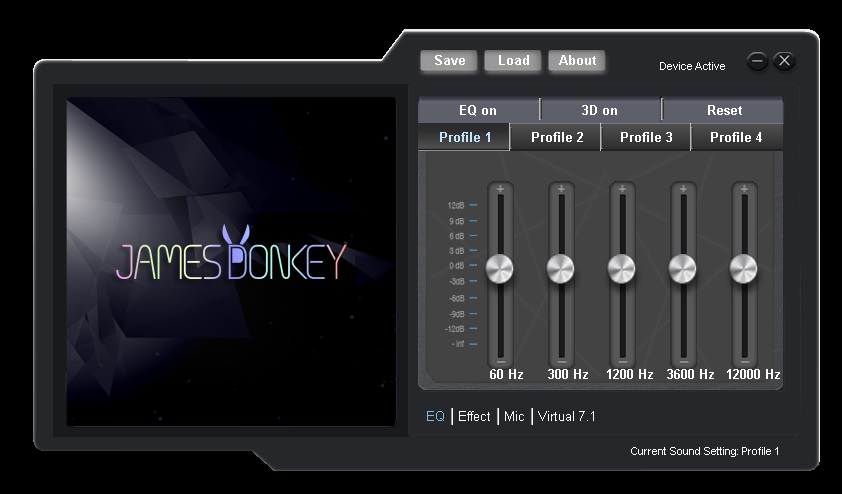842x494 pixels.
Task: Open the EQ section
Action: (435, 416)
